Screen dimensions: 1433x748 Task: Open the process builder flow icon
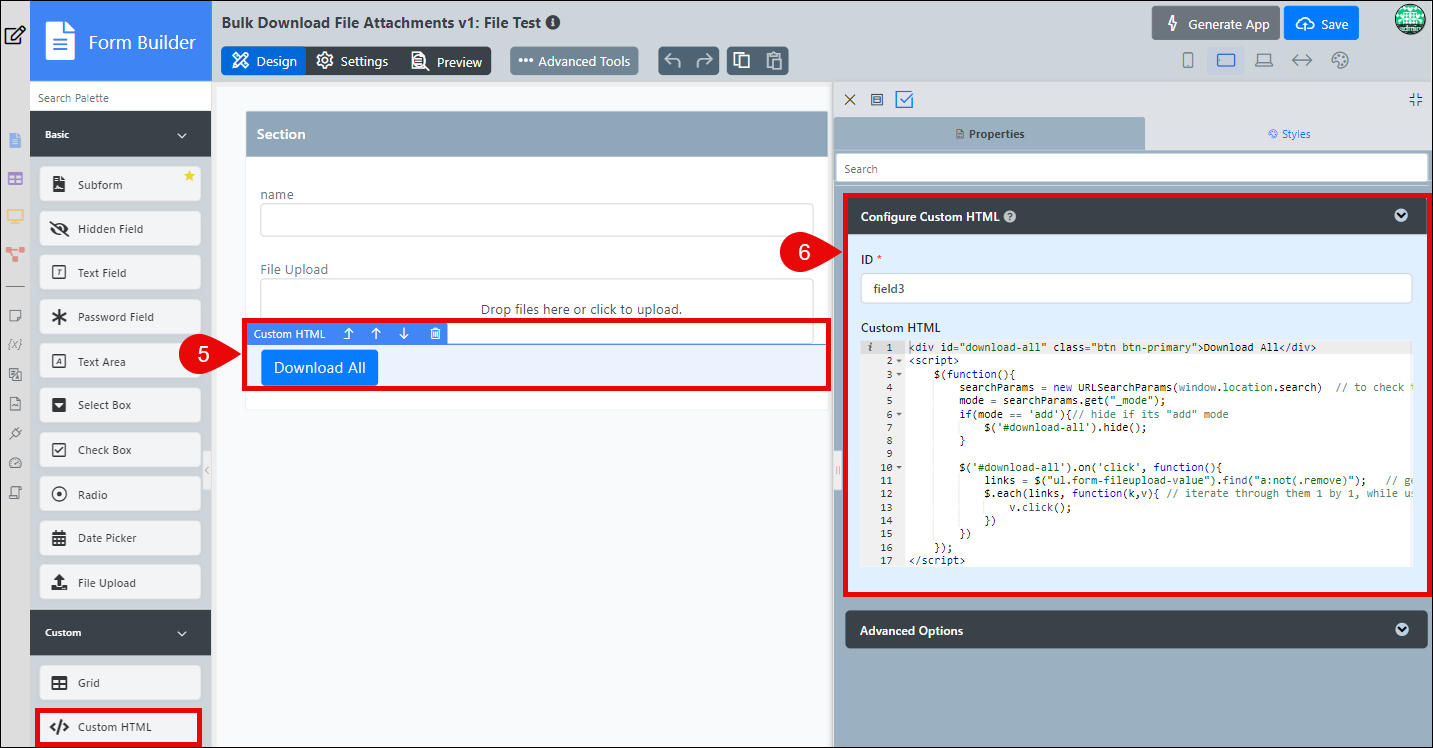[15, 254]
